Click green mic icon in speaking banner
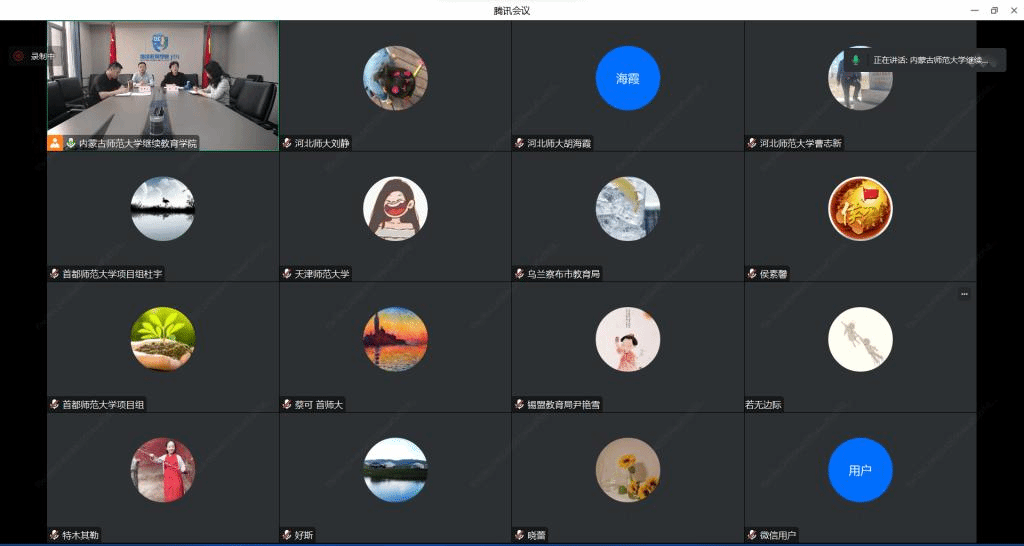 point(856,60)
